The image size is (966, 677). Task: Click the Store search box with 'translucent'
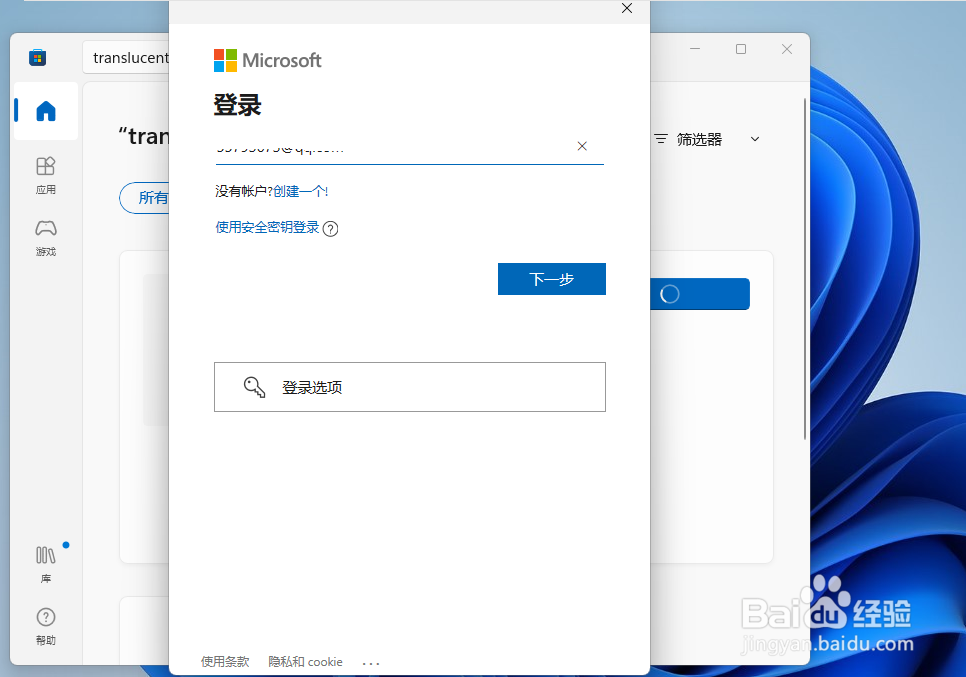point(126,58)
